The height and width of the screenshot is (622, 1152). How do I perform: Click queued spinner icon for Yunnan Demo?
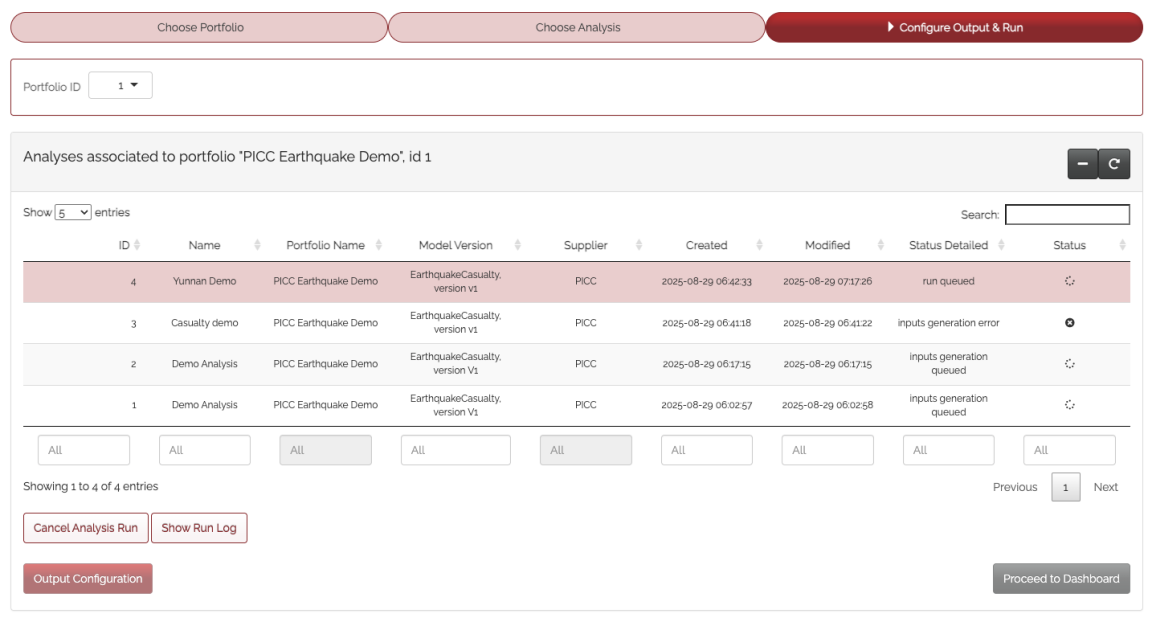point(1069,281)
